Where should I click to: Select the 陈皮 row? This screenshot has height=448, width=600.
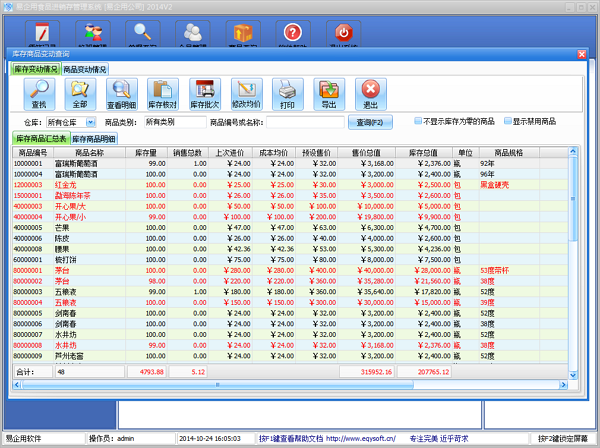[x=290, y=238]
